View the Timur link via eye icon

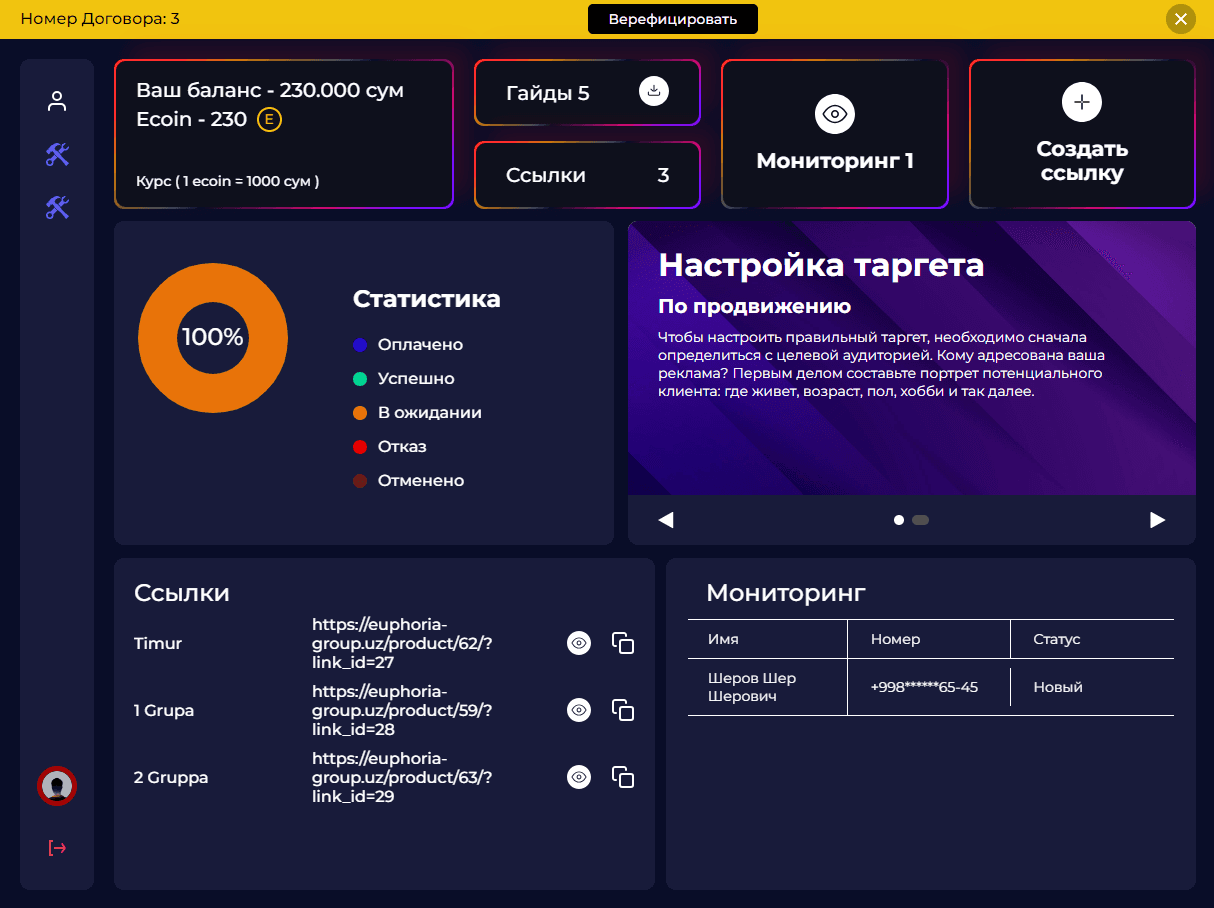(x=579, y=643)
